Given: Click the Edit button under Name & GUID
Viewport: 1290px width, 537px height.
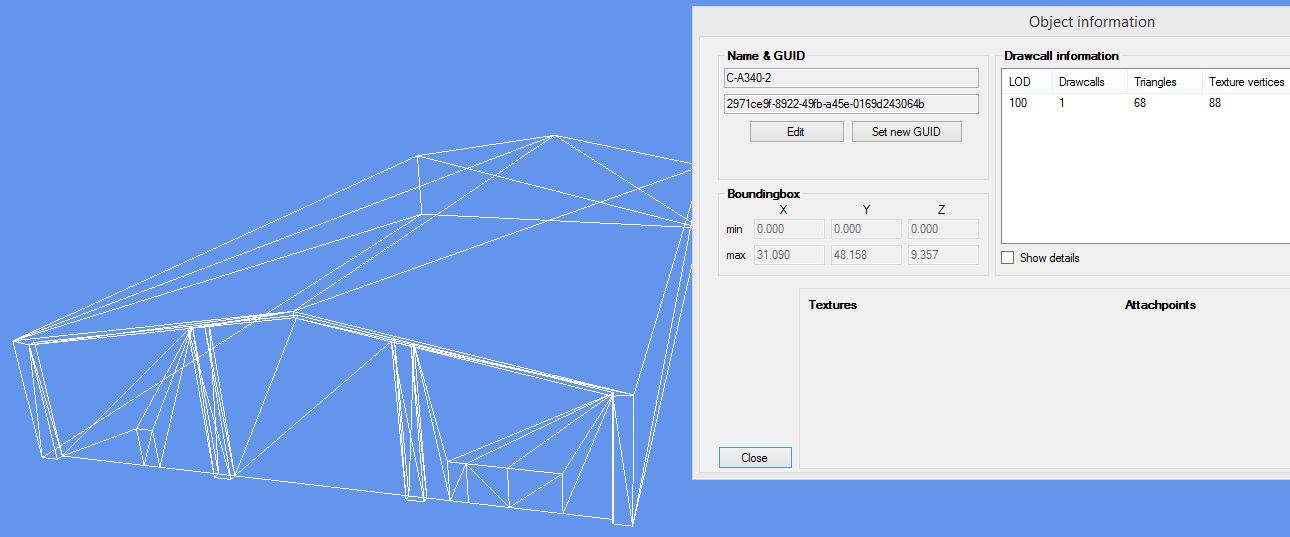Looking at the screenshot, I should point(796,132).
